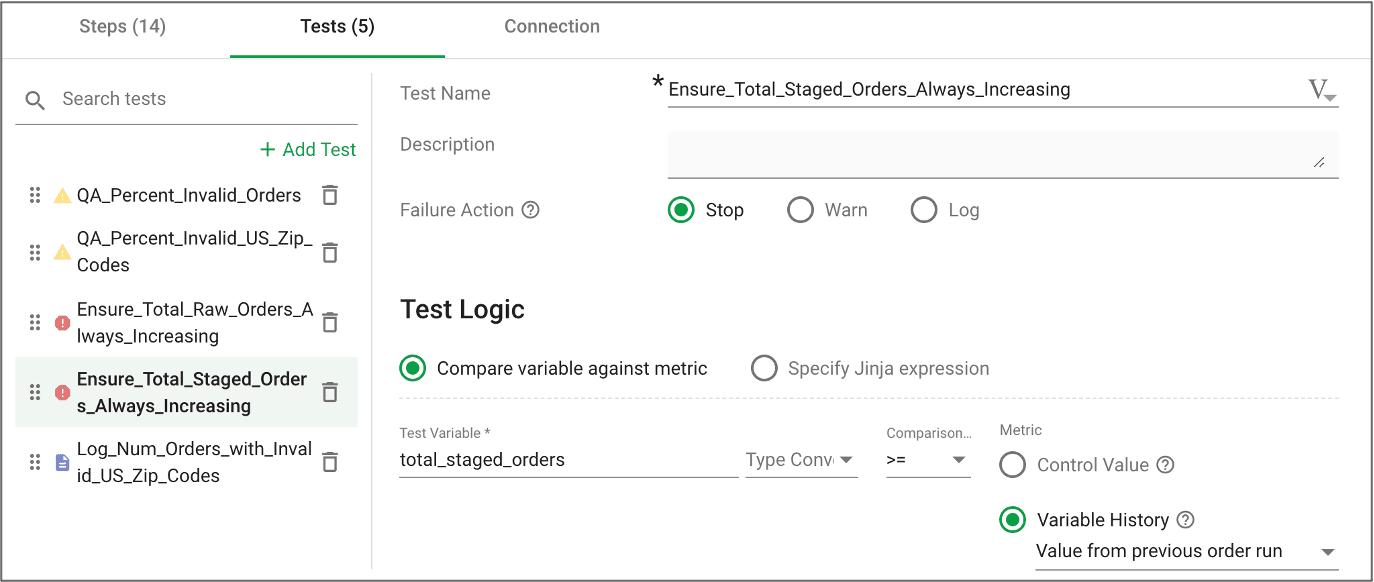Click trash icon for QA_Percent_Invalid_US_Zip_Codes
The image size is (1374, 582).
click(330, 252)
